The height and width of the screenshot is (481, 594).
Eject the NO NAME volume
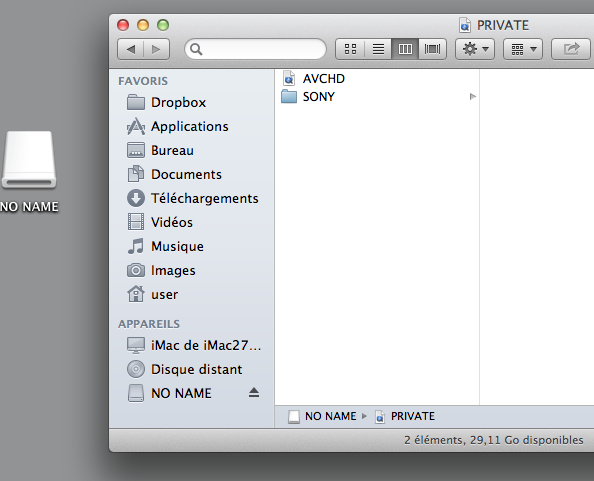coord(254,393)
